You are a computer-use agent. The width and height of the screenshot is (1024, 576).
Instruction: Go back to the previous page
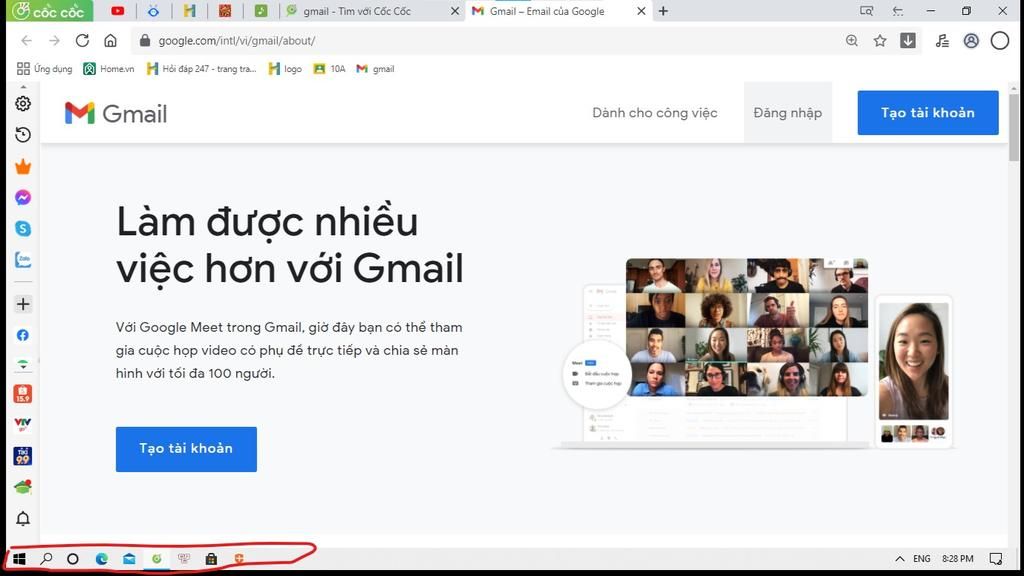coord(26,40)
